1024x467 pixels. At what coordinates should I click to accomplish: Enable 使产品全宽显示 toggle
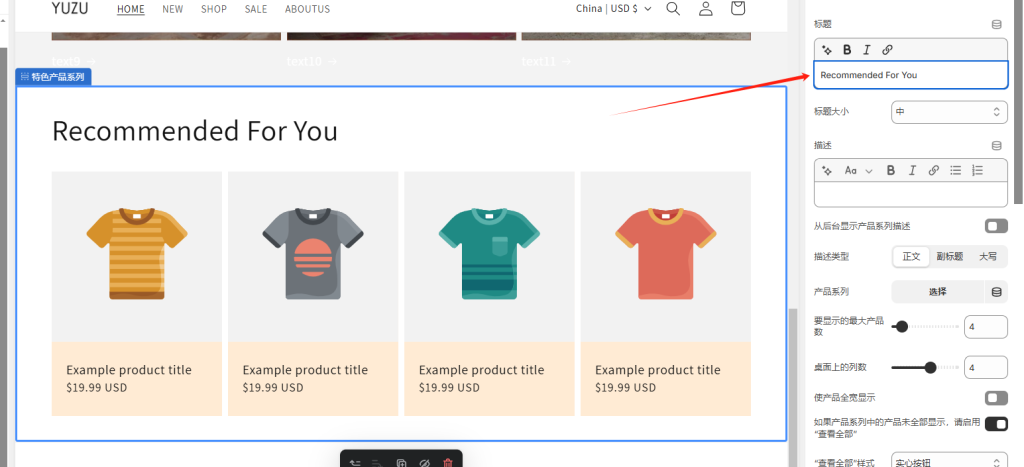[995, 397]
